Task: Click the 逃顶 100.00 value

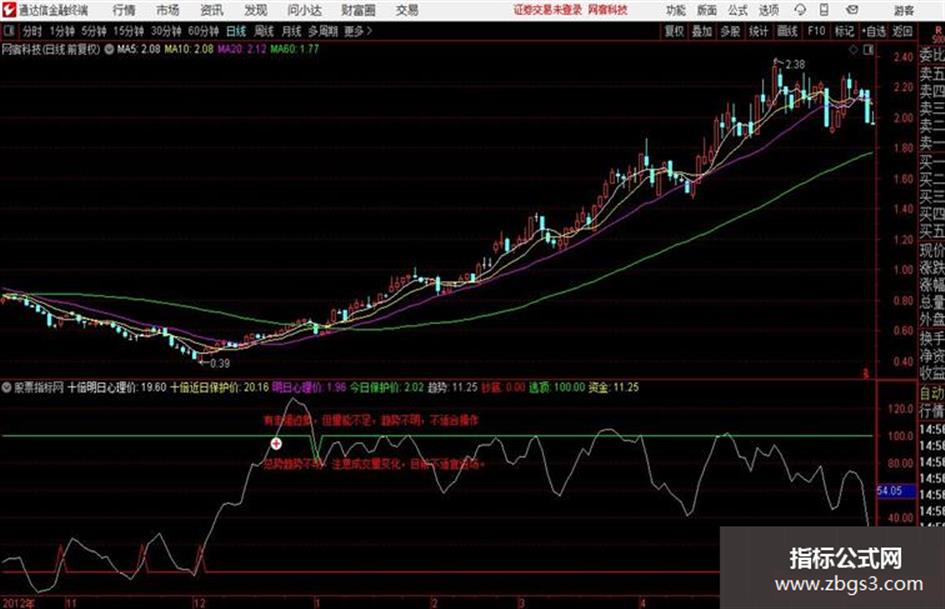Action: 557,387
